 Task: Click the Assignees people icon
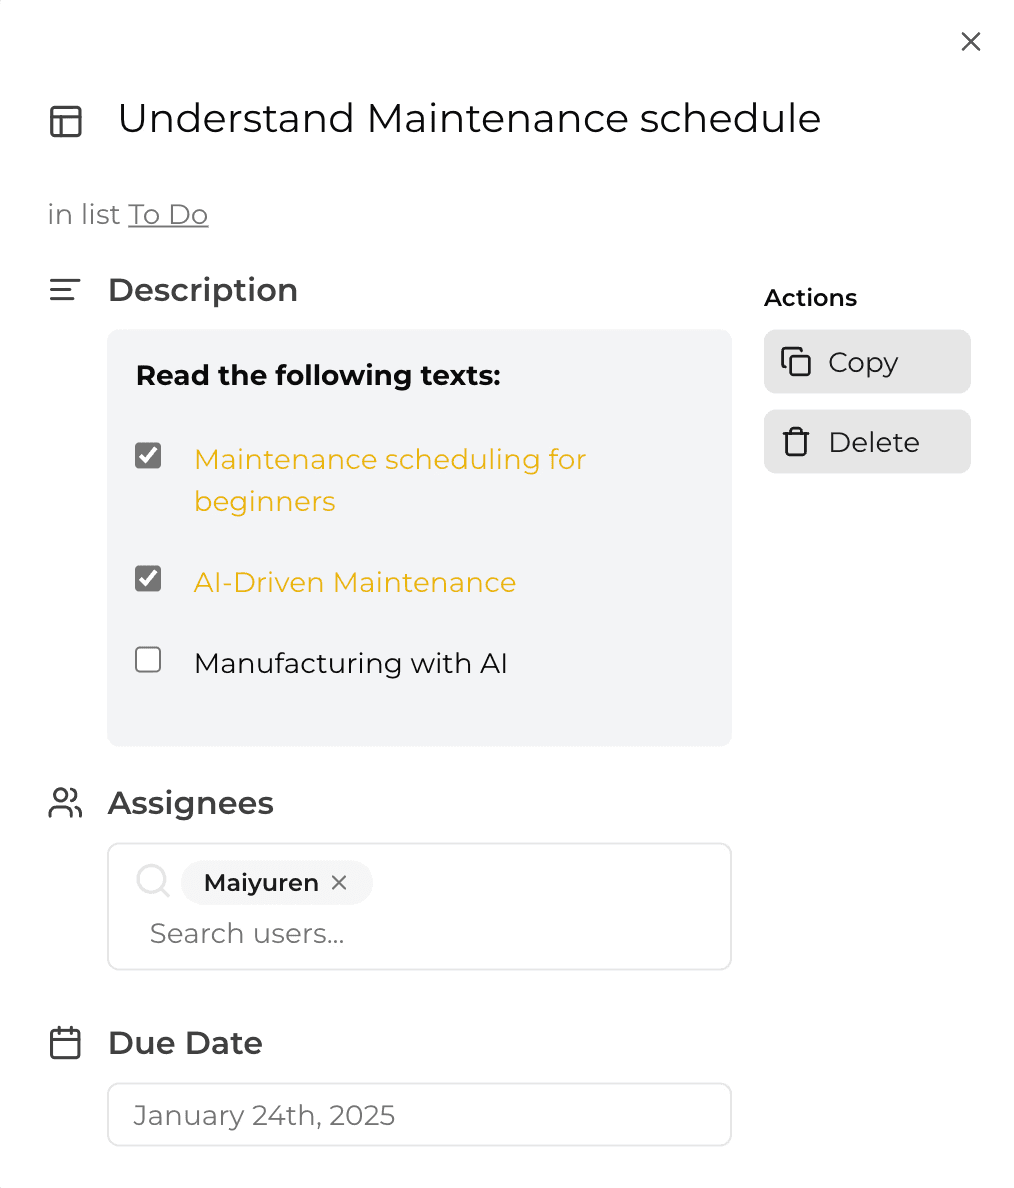tap(65, 803)
